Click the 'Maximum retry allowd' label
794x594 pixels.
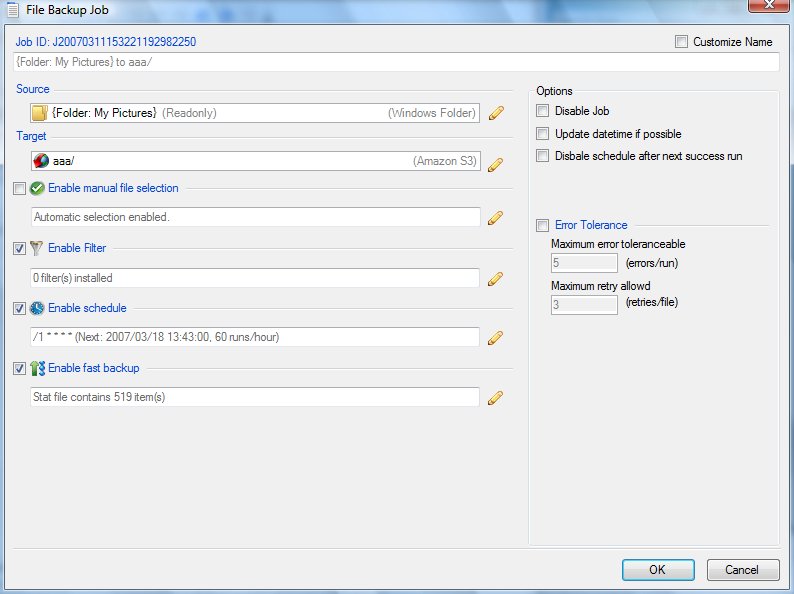[x=601, y=286]
